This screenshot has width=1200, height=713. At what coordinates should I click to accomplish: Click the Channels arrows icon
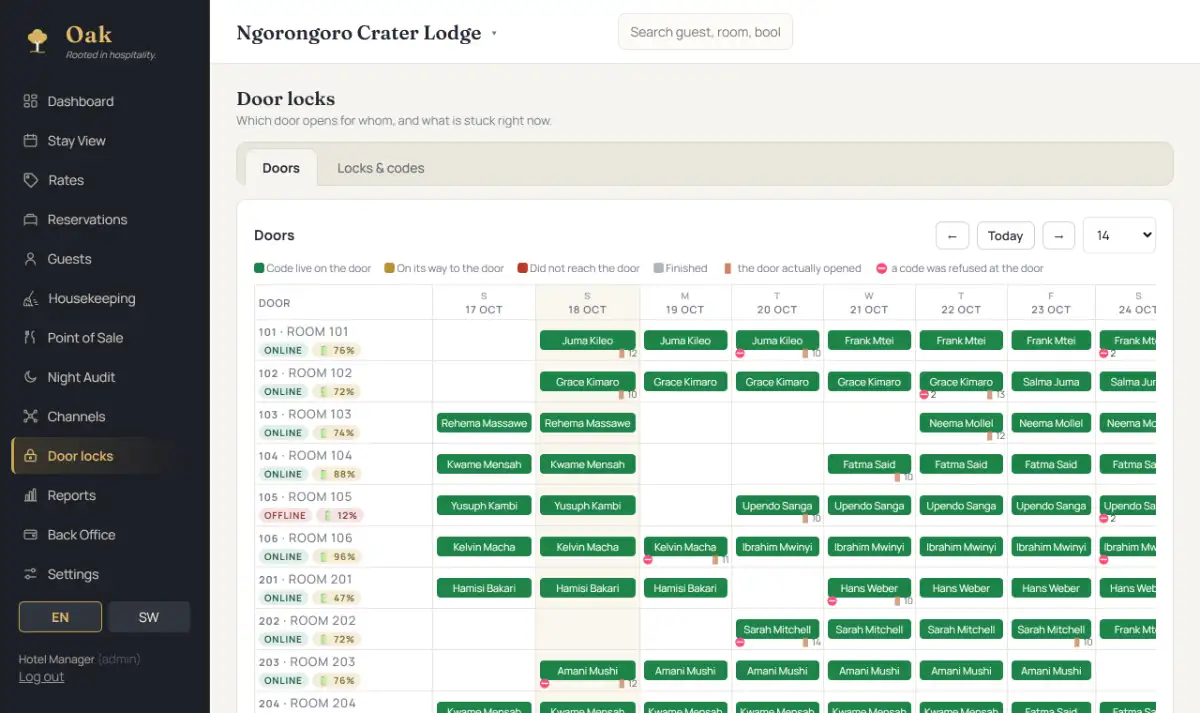tap(30, 416)
